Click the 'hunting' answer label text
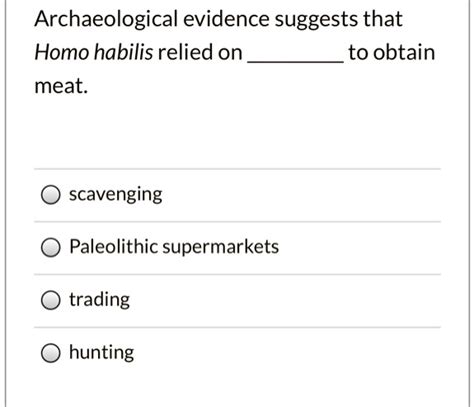This screenshot has height=407, width=474. (102, 352)
